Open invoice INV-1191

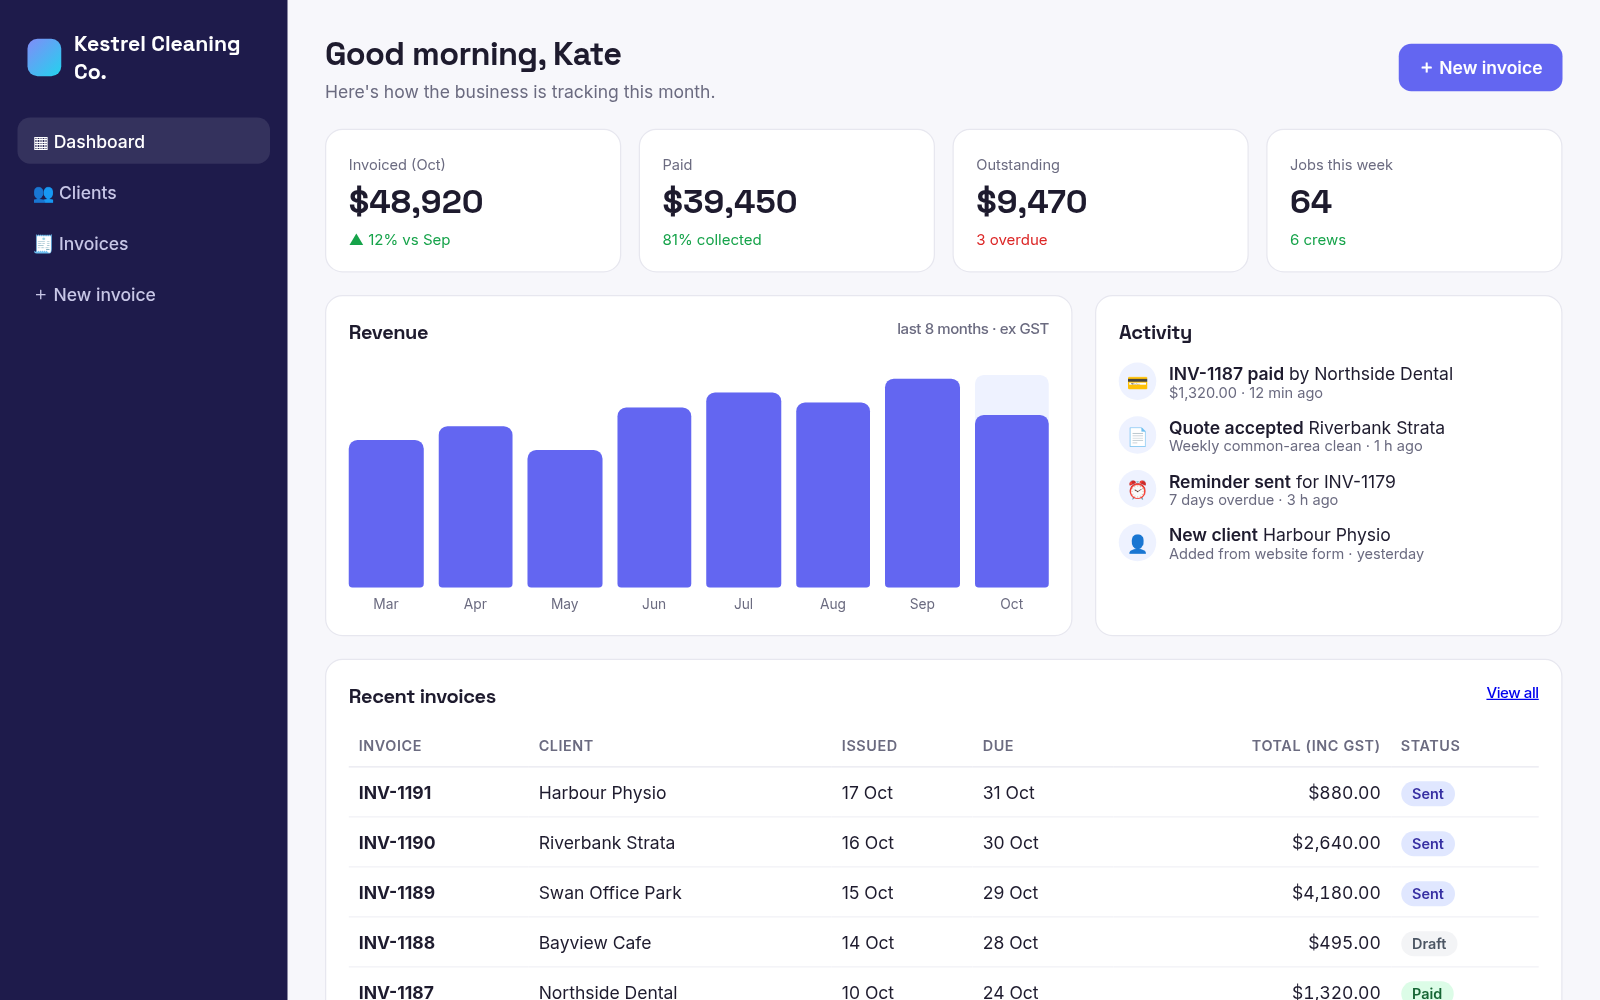click(x=395, y=793)
